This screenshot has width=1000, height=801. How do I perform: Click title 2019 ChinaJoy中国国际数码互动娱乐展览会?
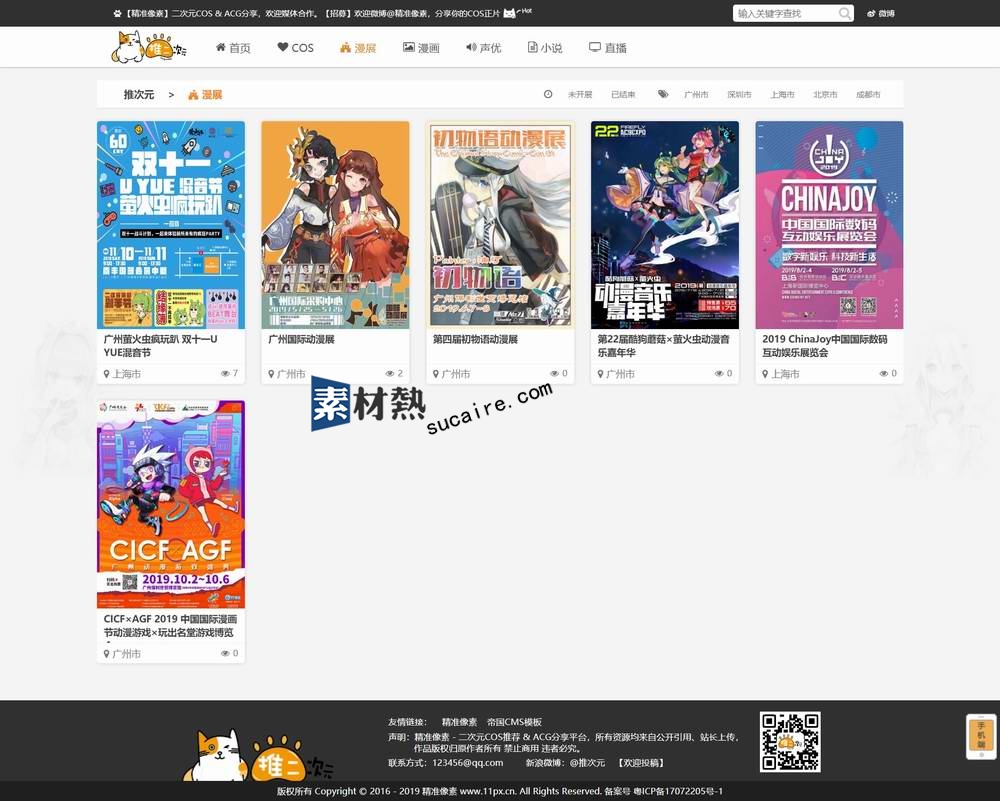coord(825,346)
